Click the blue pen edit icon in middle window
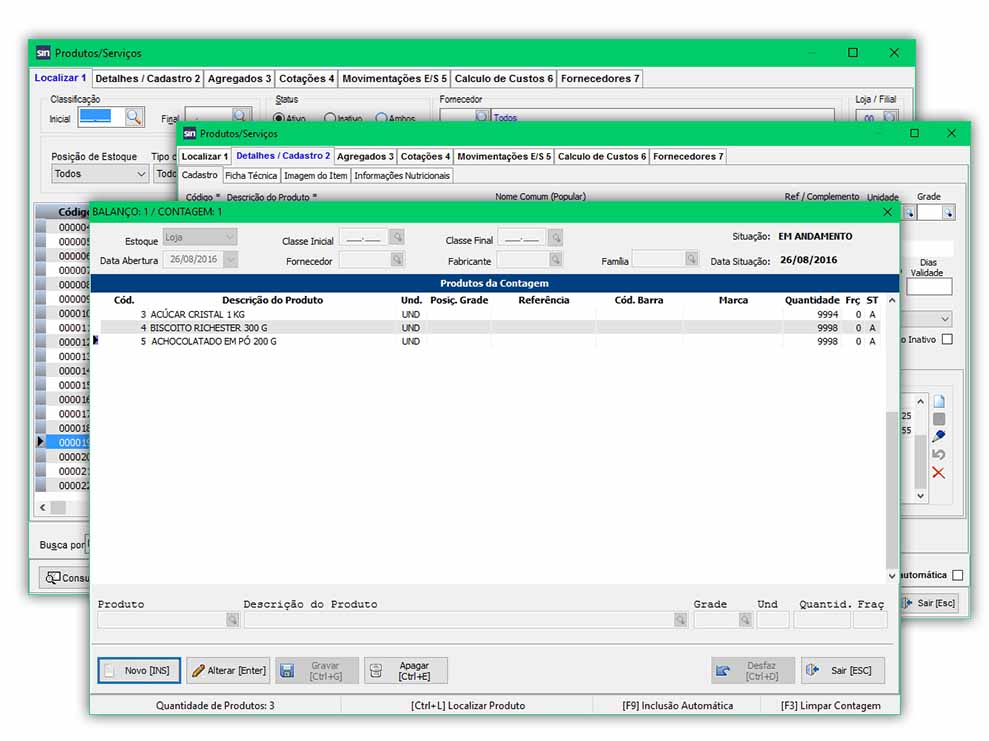989x741 pixels. click(939, 436)
